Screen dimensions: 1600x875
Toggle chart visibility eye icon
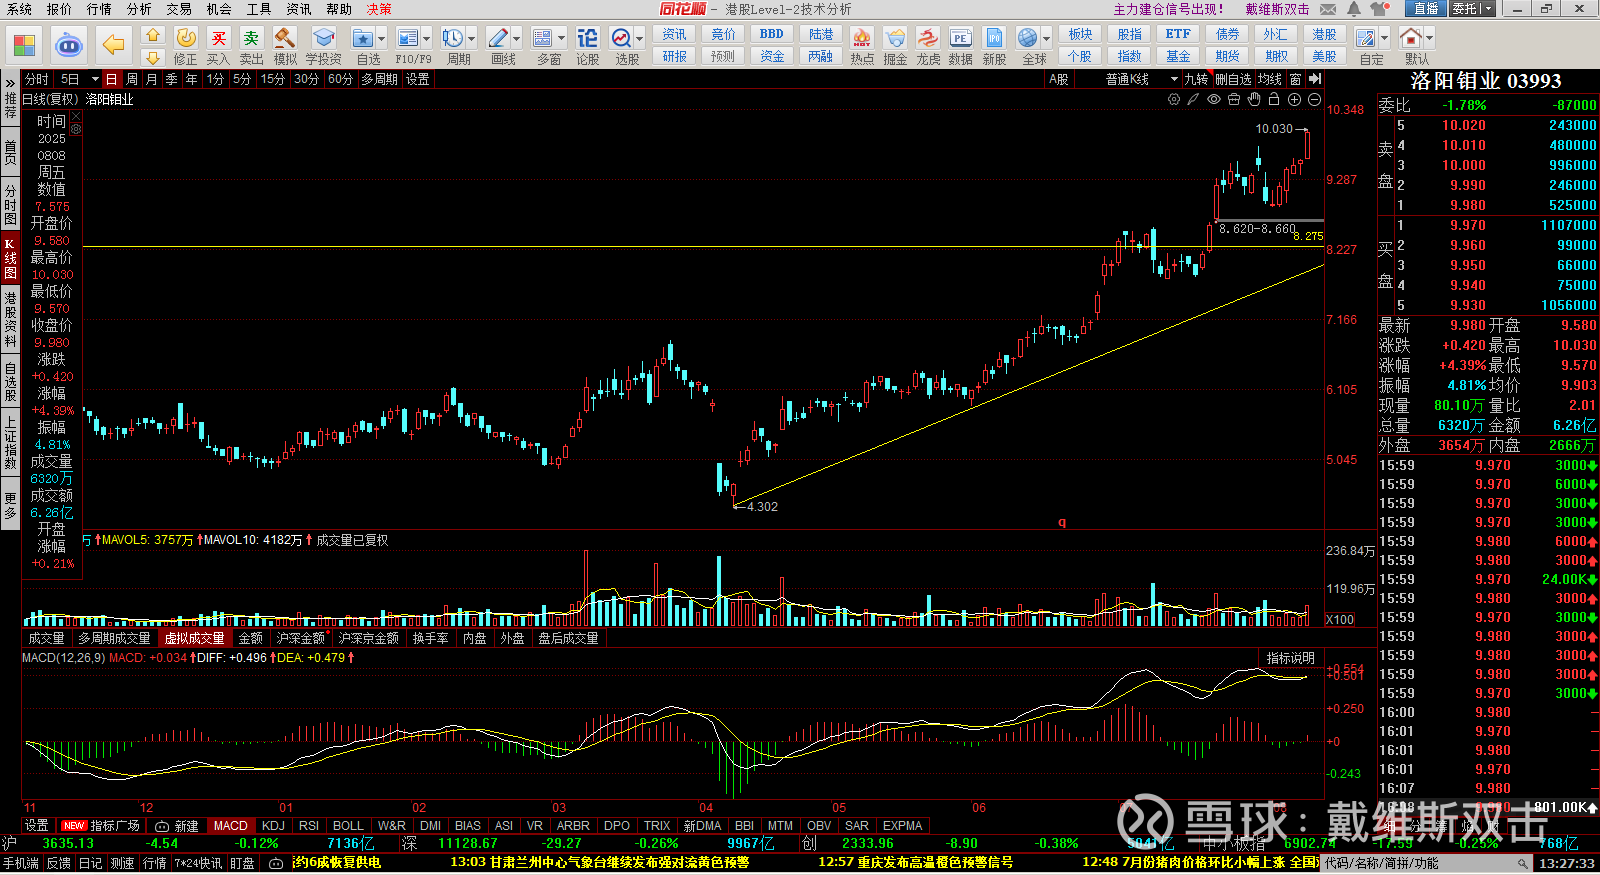coord(1213,99)
